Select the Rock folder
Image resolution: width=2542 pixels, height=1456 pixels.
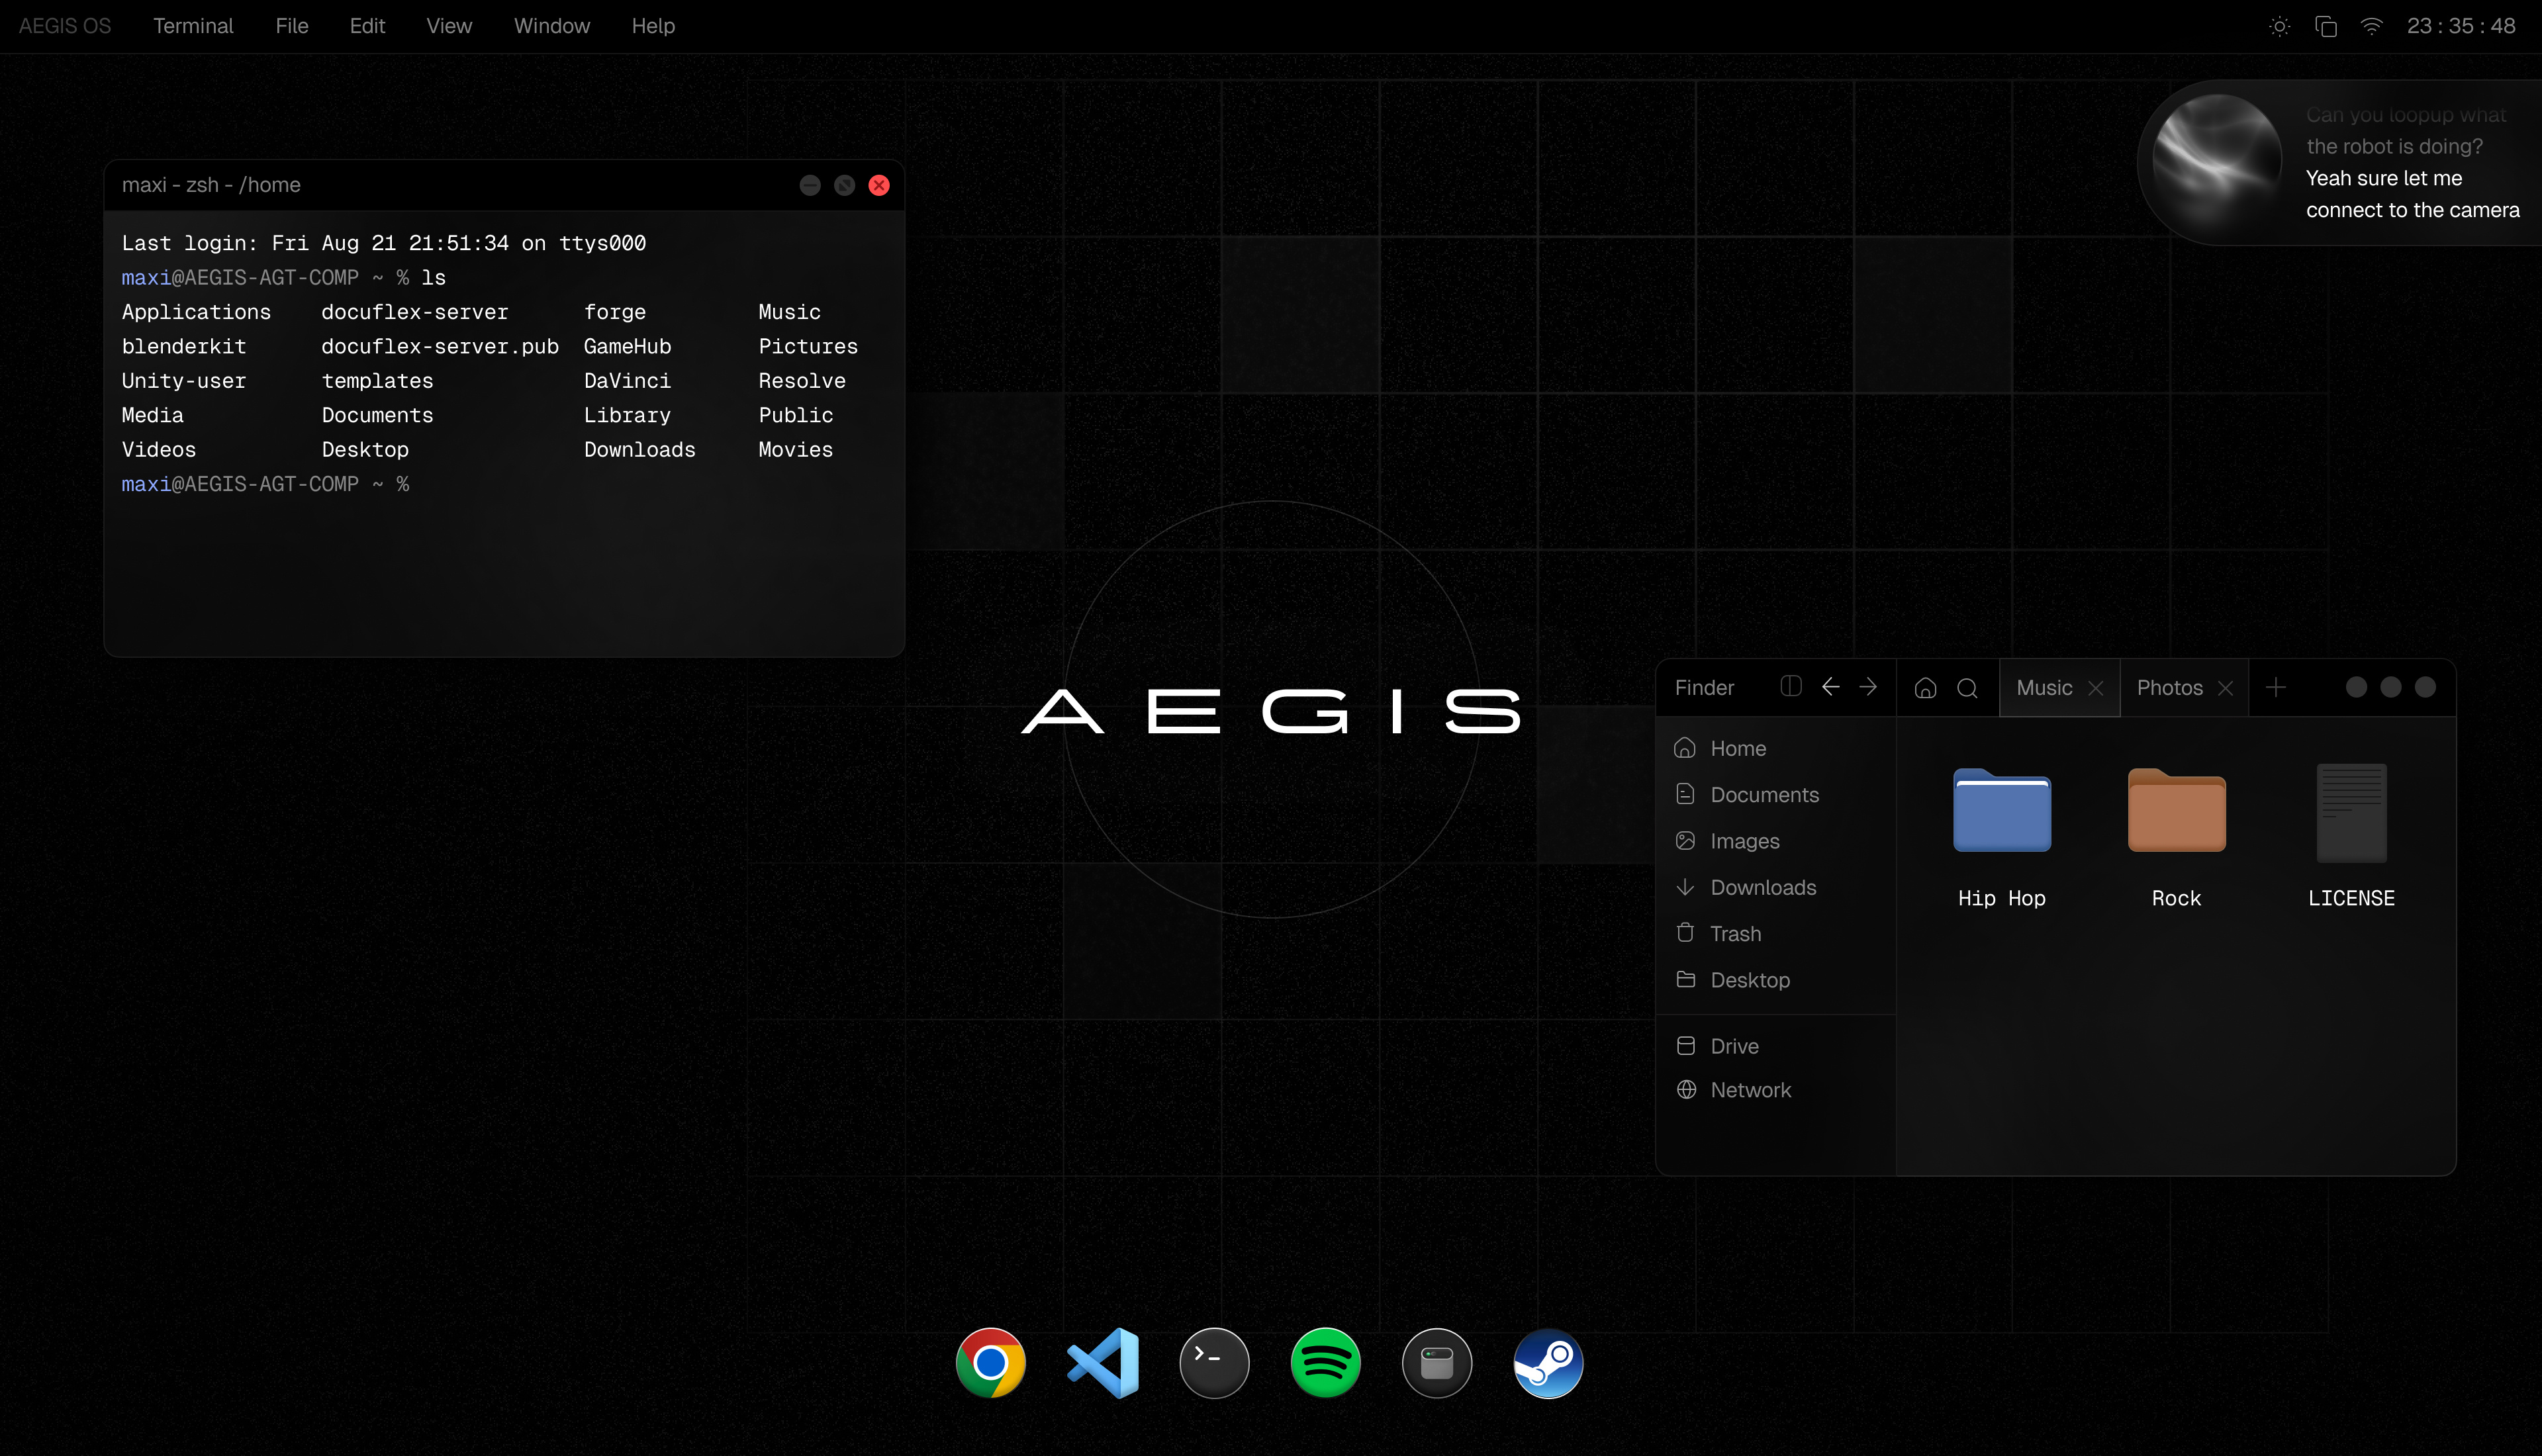pos(2176,837)
